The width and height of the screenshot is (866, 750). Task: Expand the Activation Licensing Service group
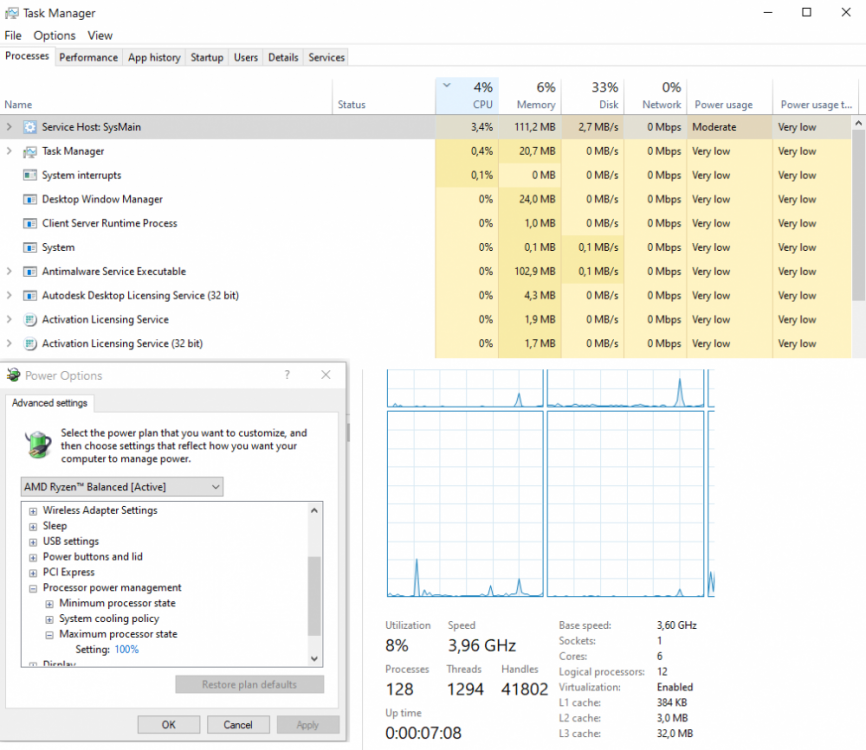pos(9,319)
